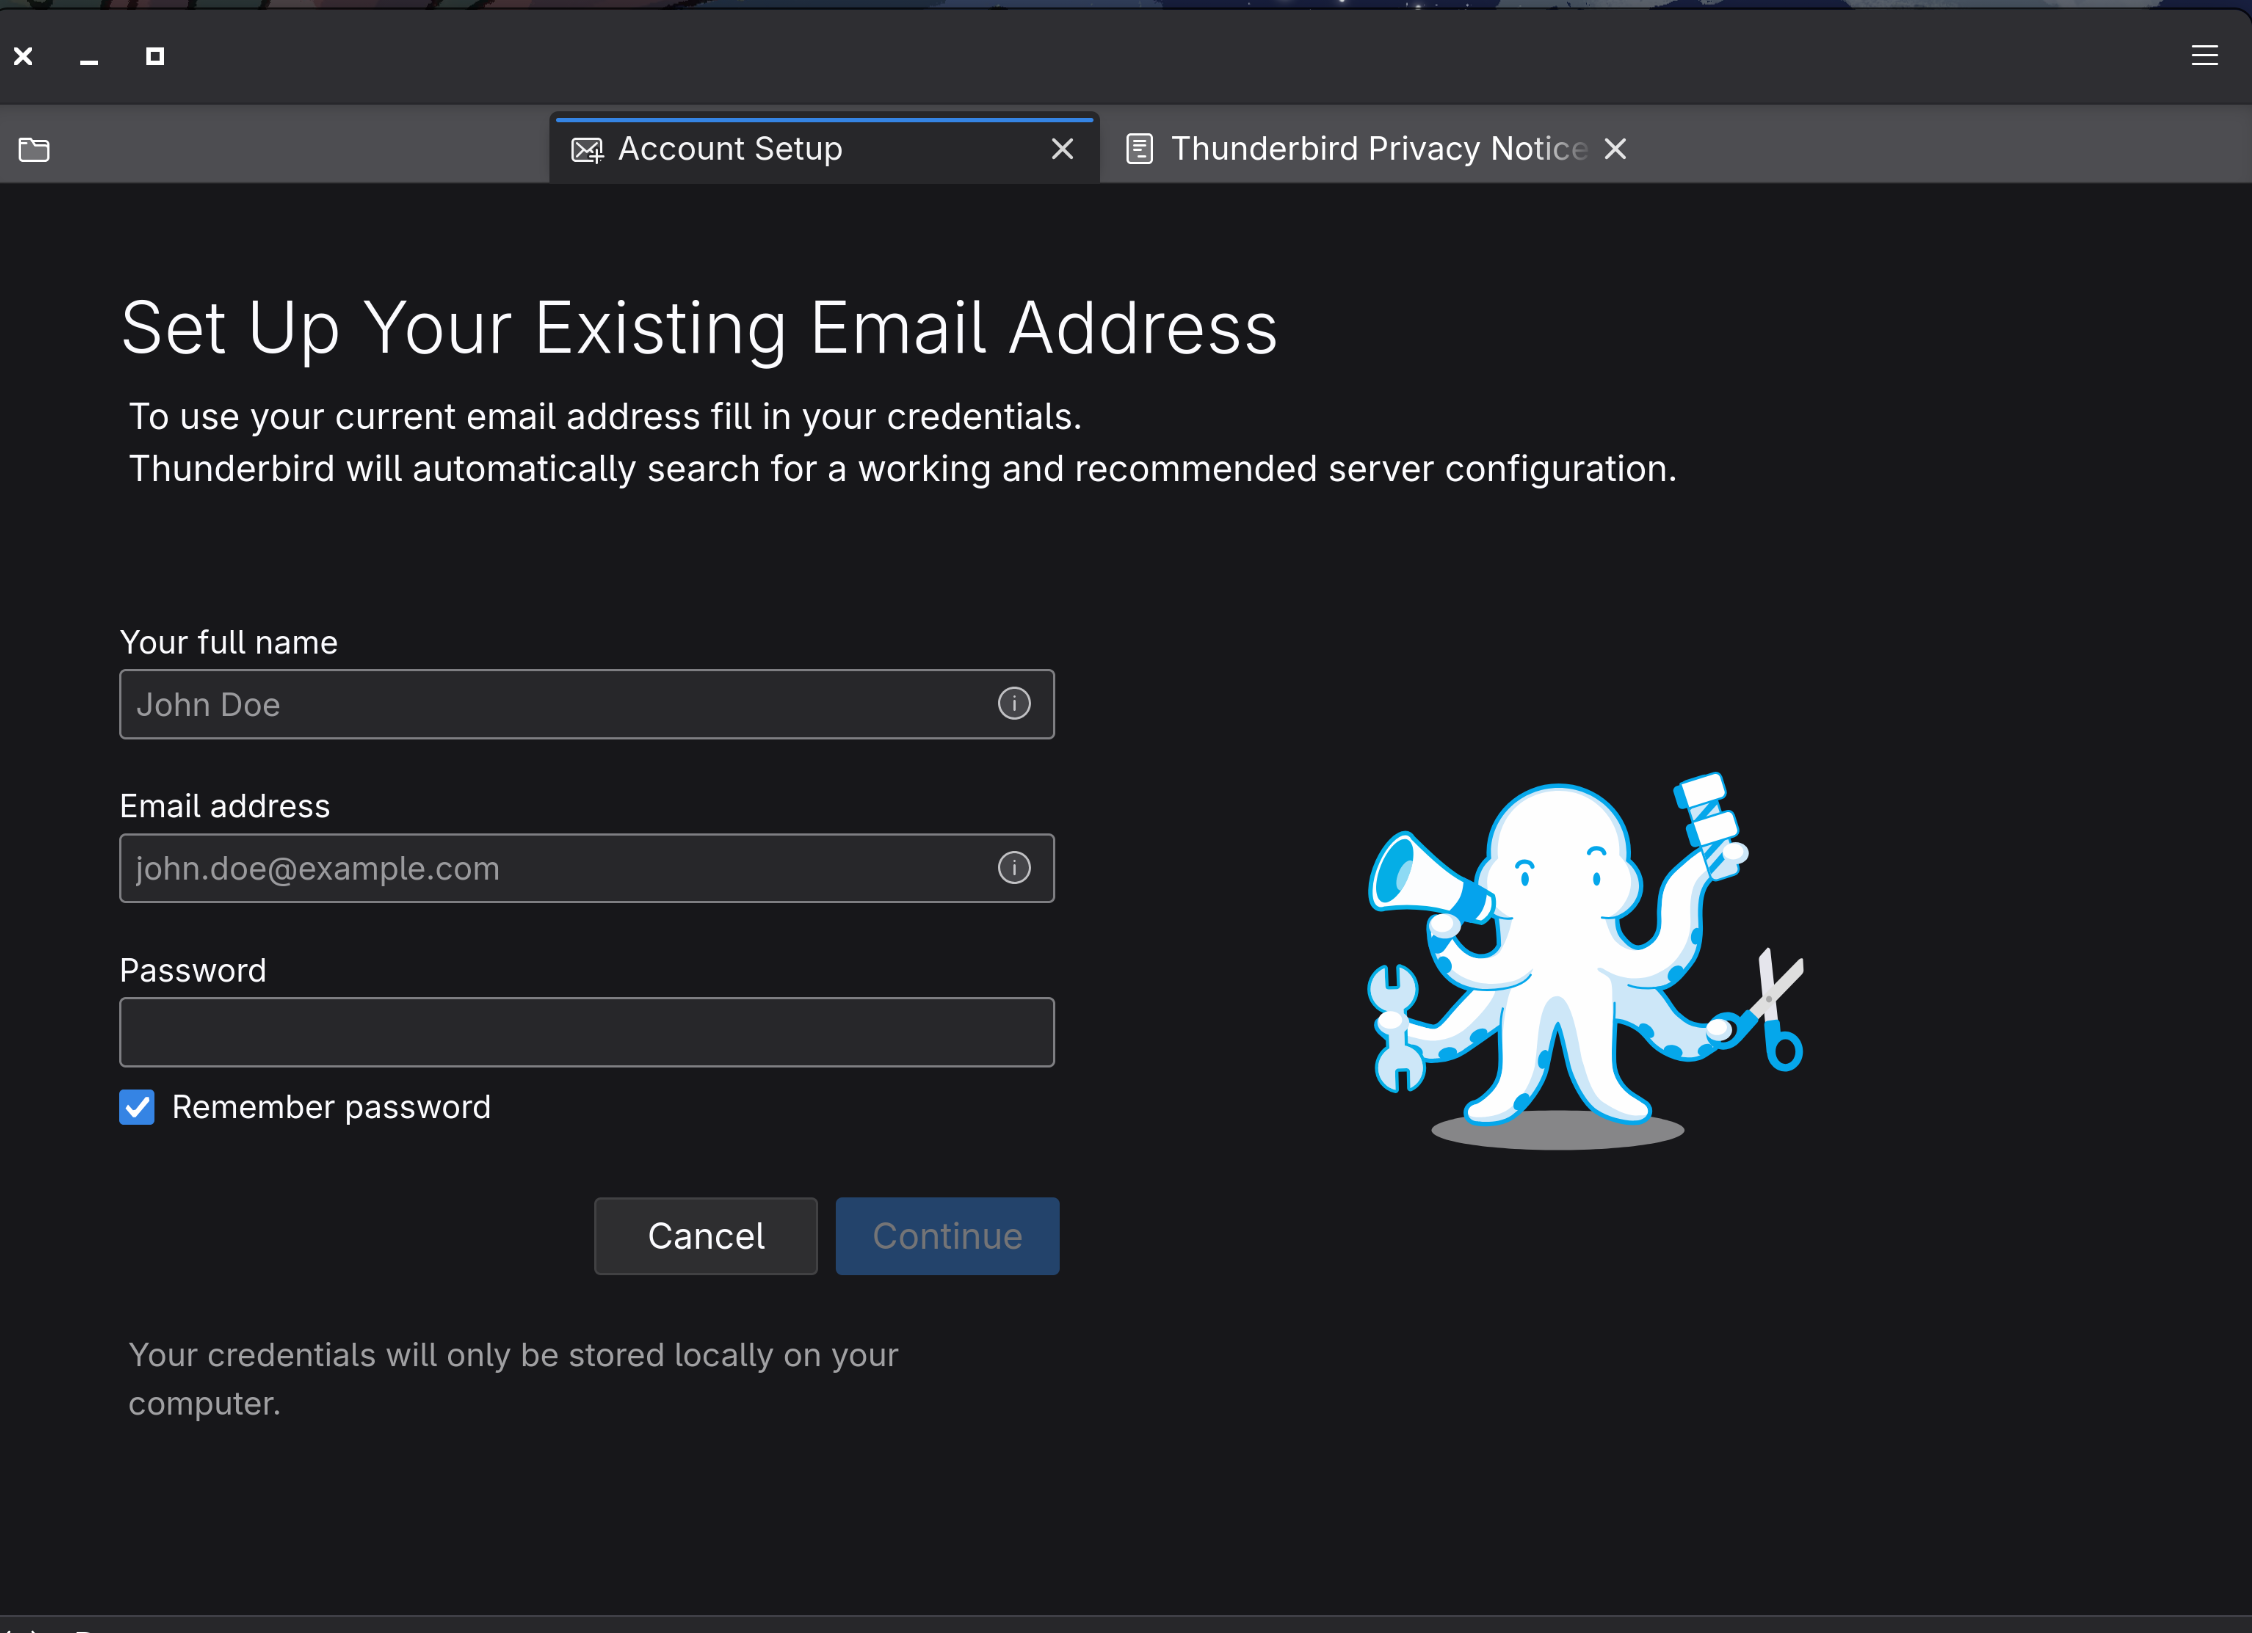
Task: Click the full name info icon
Action: point(1014,704)
